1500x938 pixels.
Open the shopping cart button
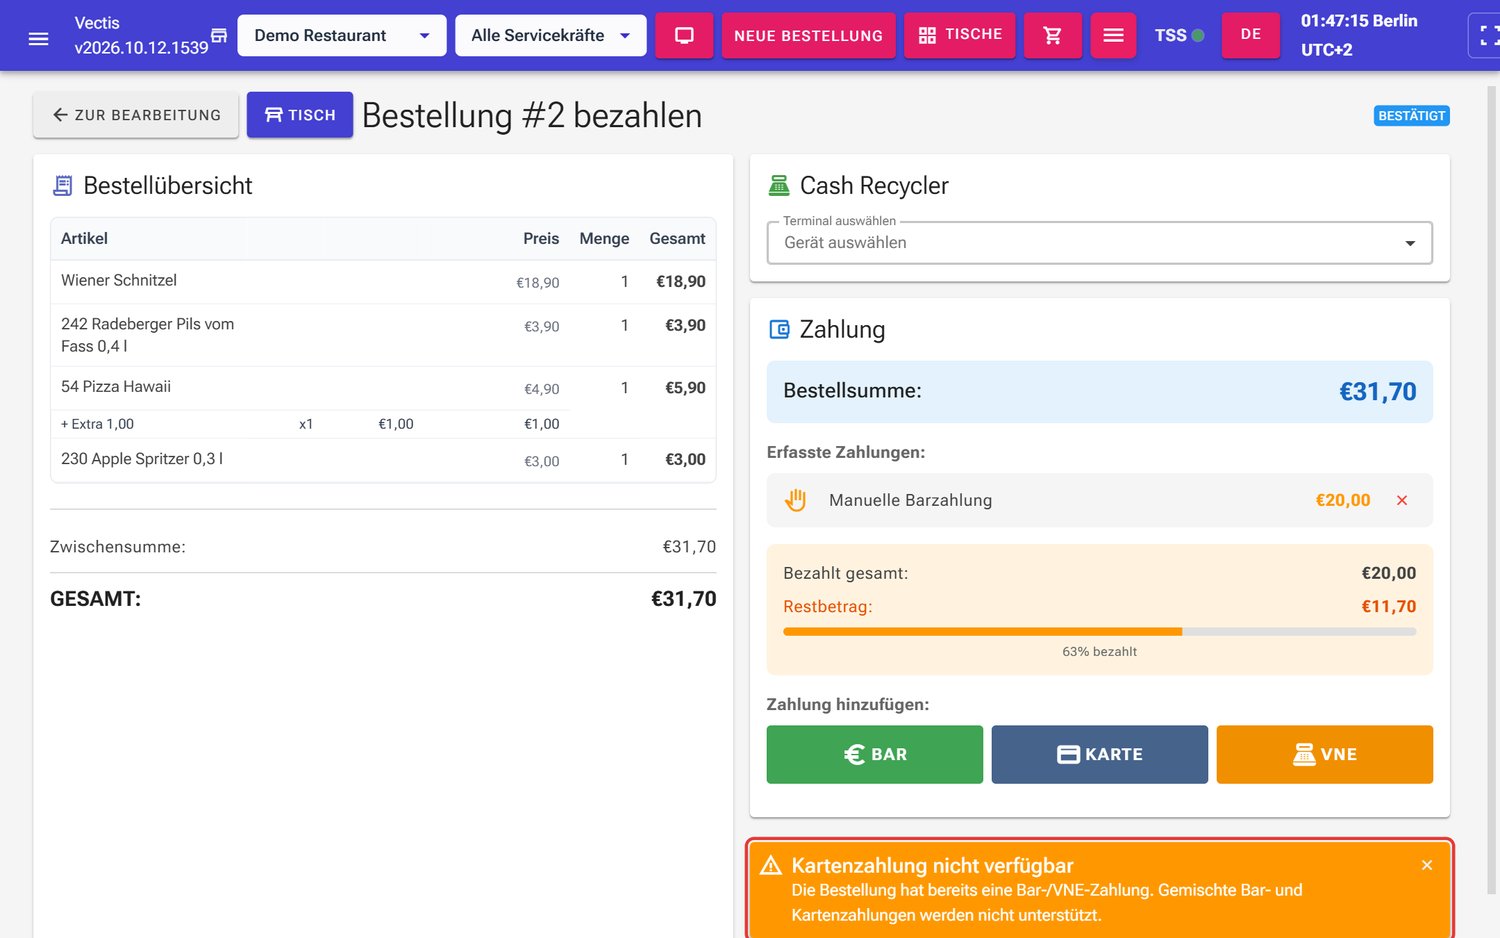[x=1053, y=35]
